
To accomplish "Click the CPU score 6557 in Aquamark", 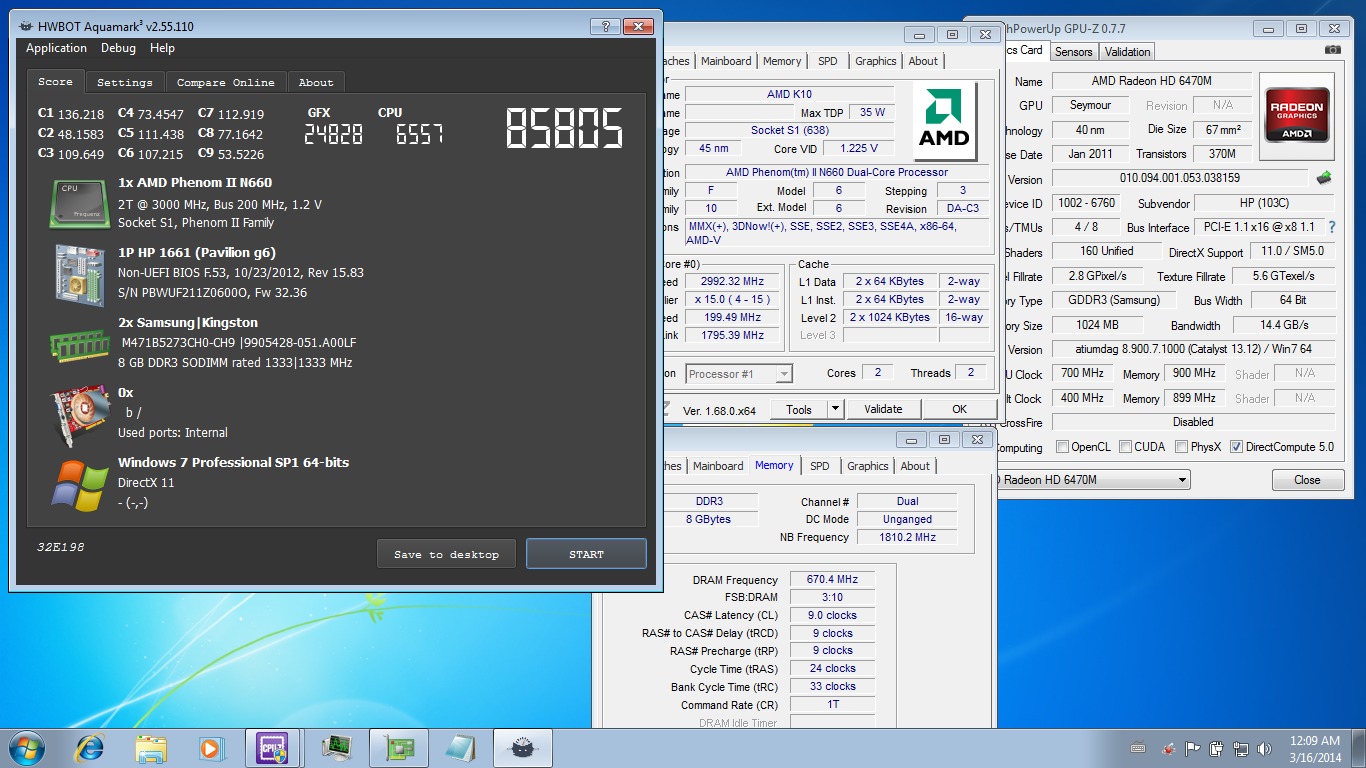I will click(x=419, y=134).
